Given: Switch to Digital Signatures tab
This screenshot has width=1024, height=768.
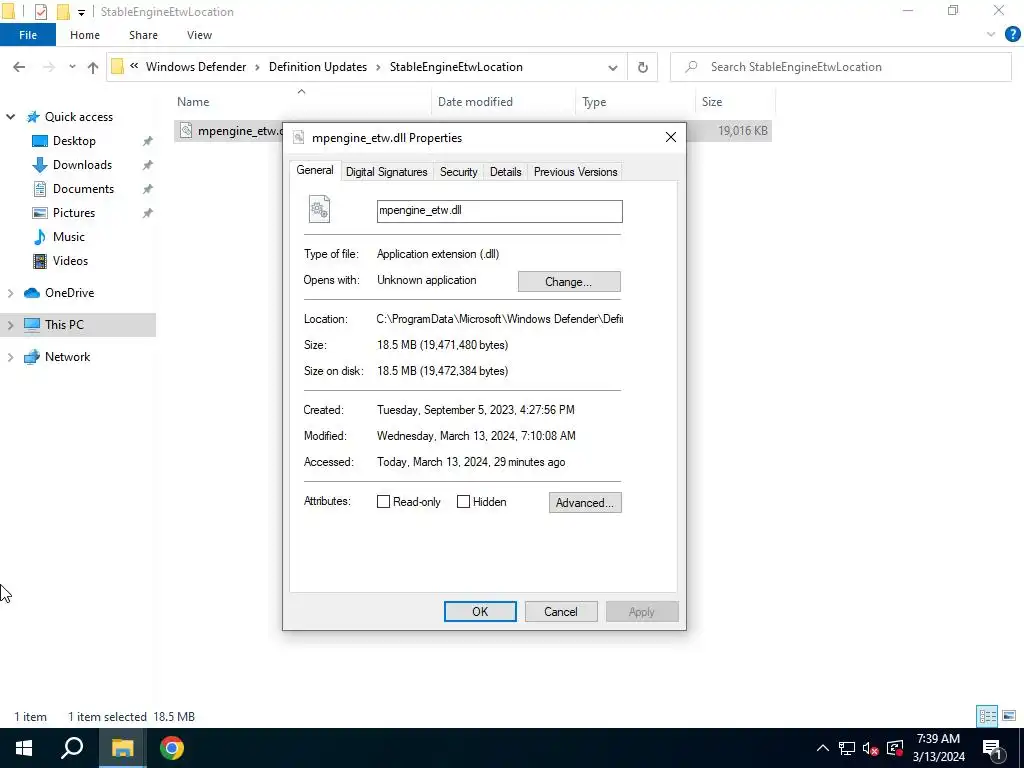Looking at the screenshot, I should pos(387,172).
